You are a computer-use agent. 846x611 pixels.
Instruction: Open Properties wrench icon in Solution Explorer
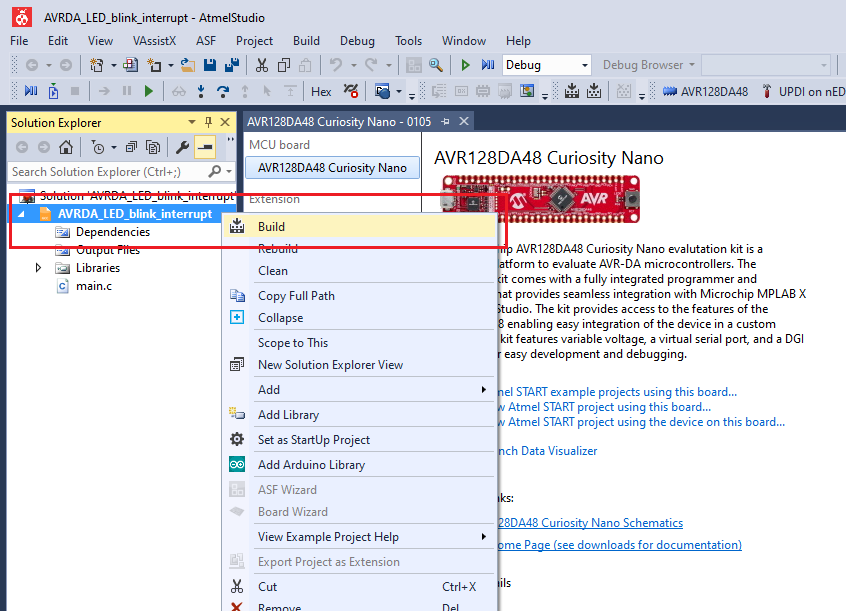182,147
